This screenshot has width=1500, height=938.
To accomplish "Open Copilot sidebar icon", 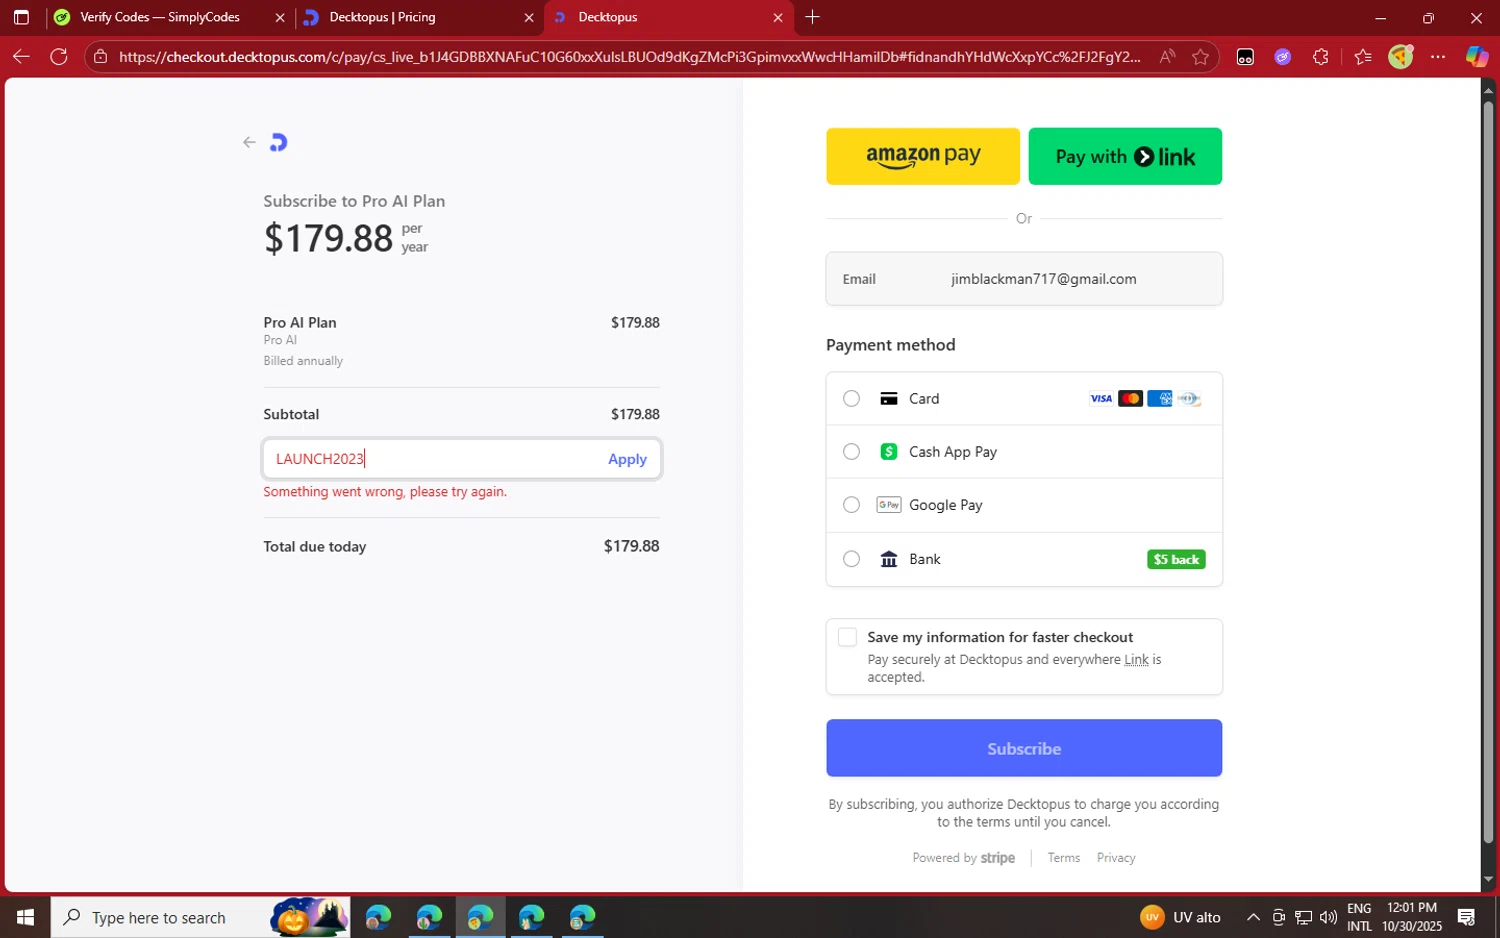I will (1477, 57).
